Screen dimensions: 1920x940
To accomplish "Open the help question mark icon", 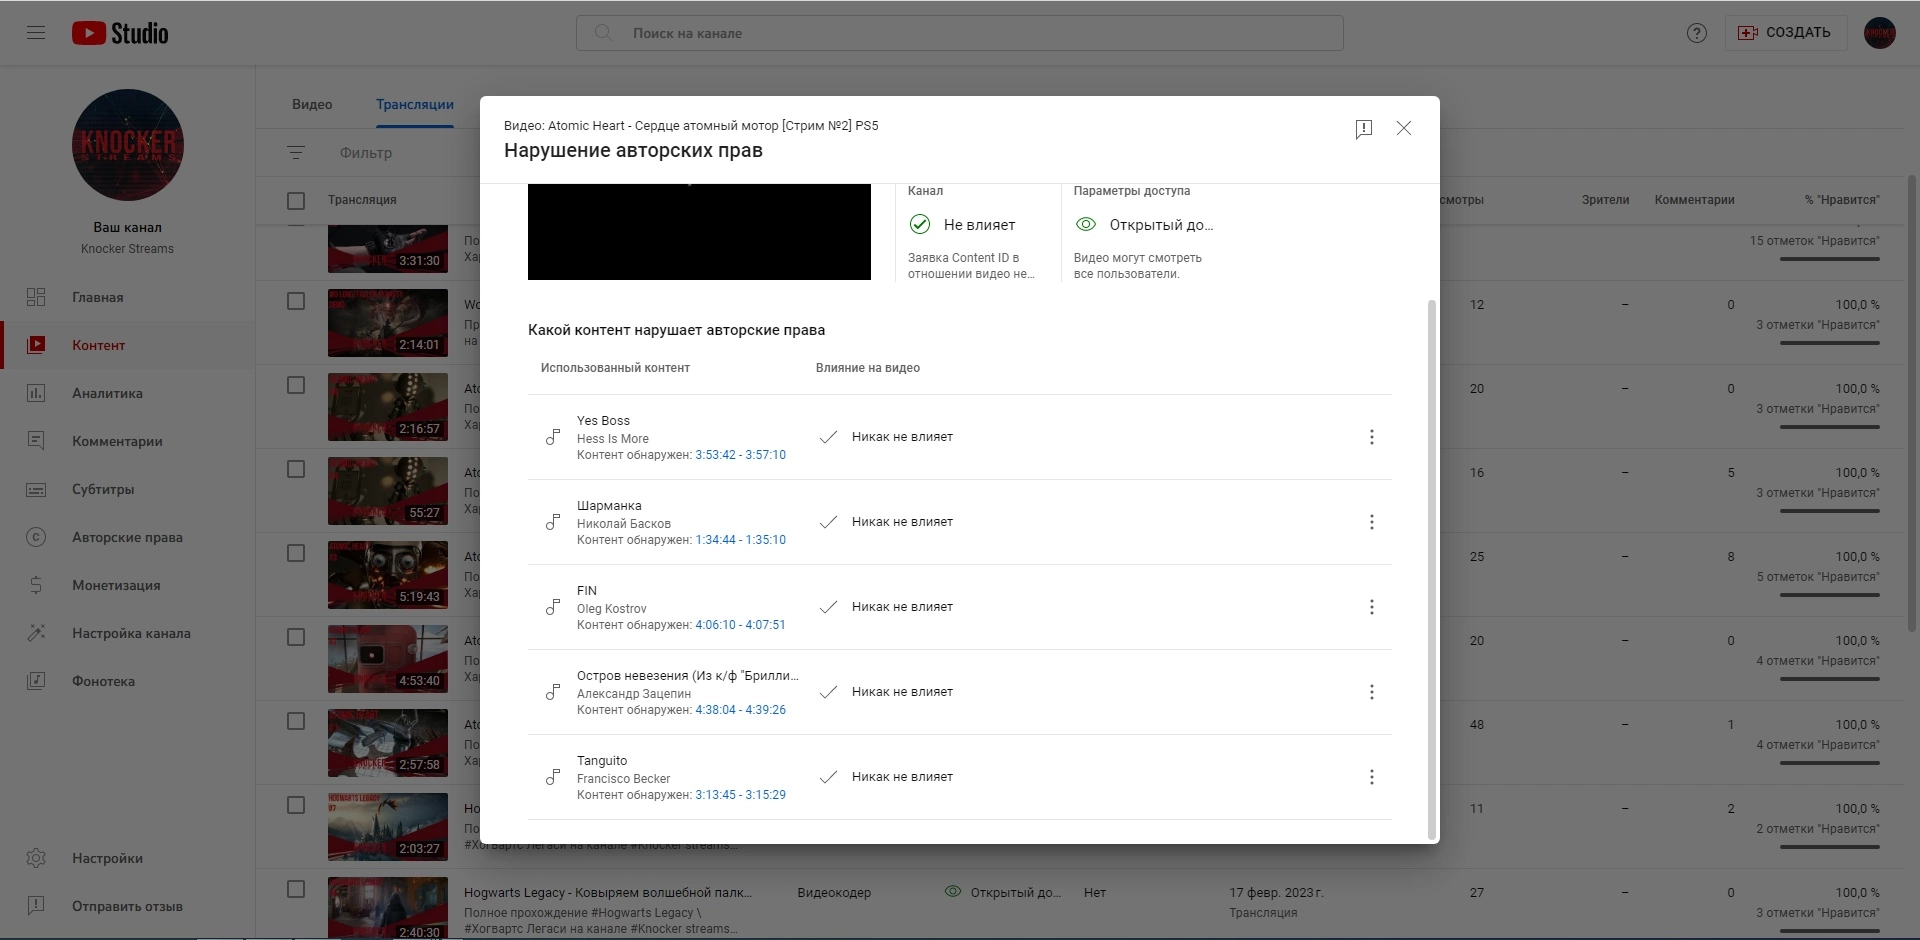I will point(1697,33).
